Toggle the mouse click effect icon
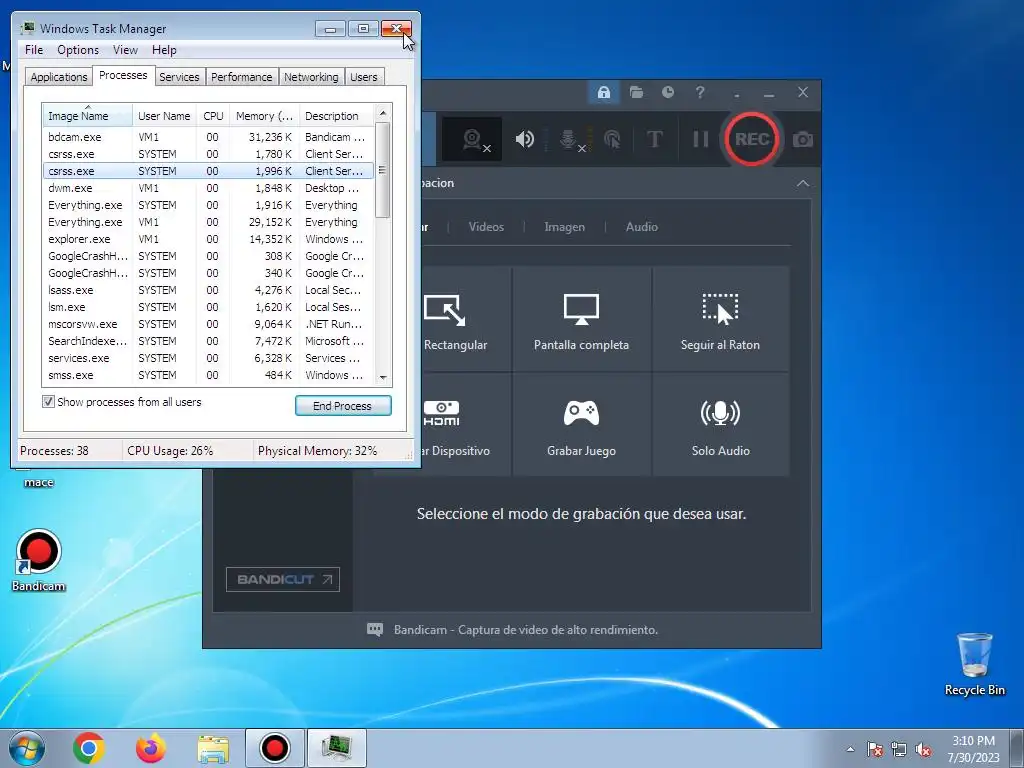This screenshot has height=768, width=1024. click(613, 139)
